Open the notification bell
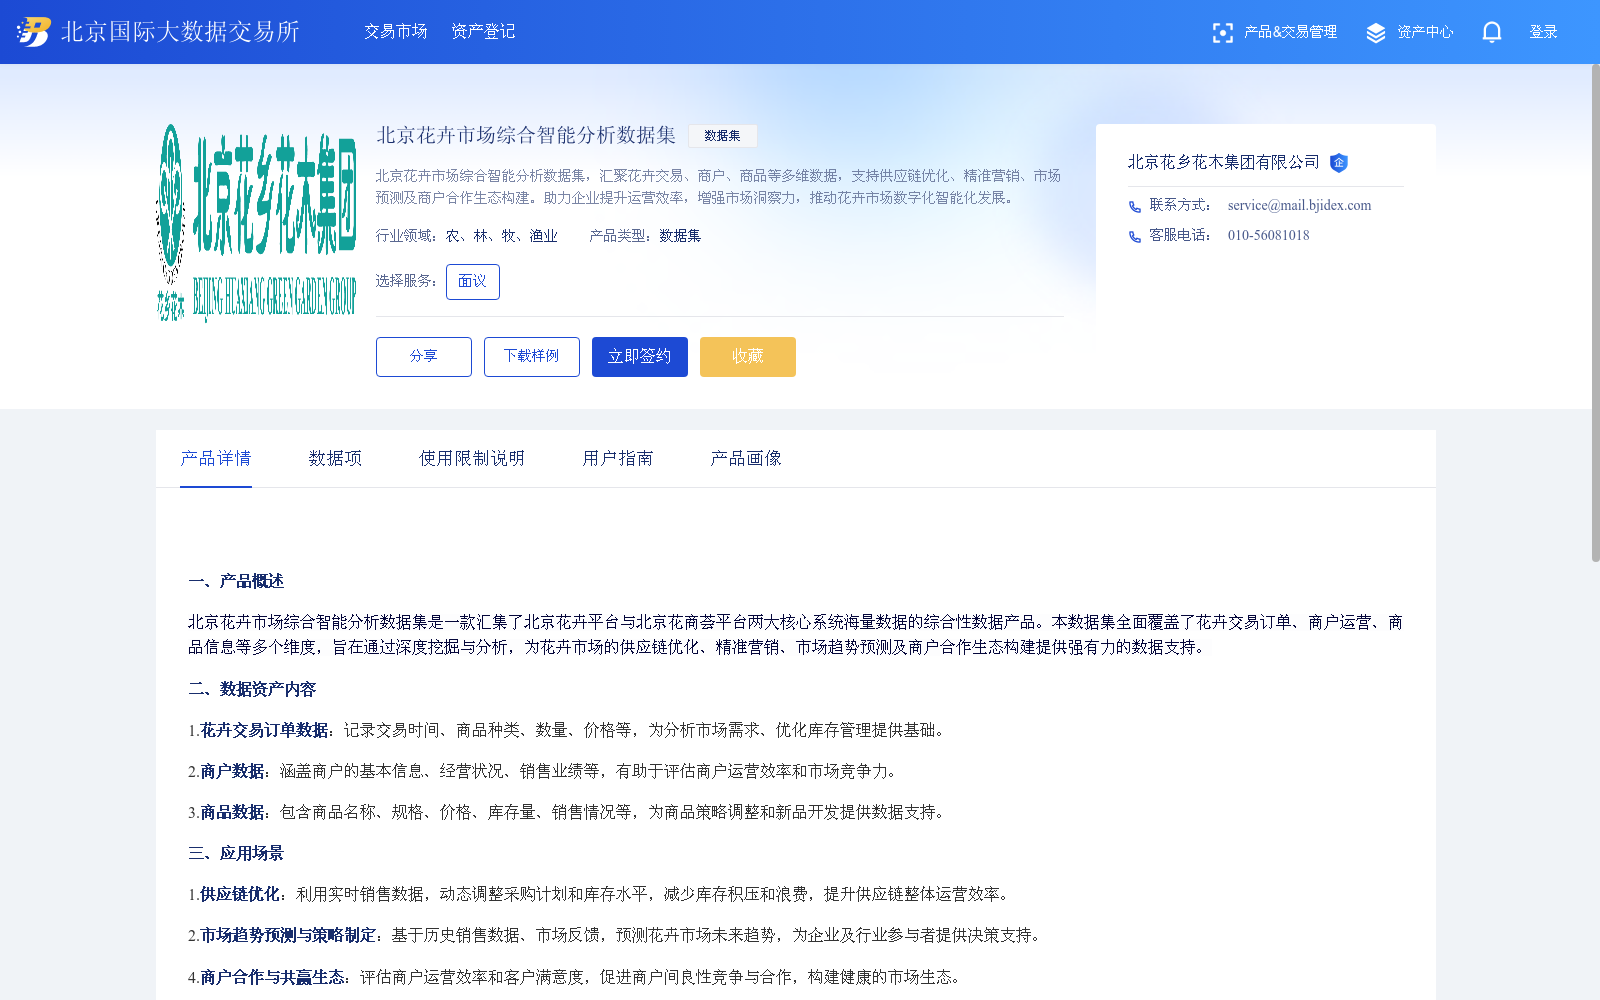 point(1491,32)
